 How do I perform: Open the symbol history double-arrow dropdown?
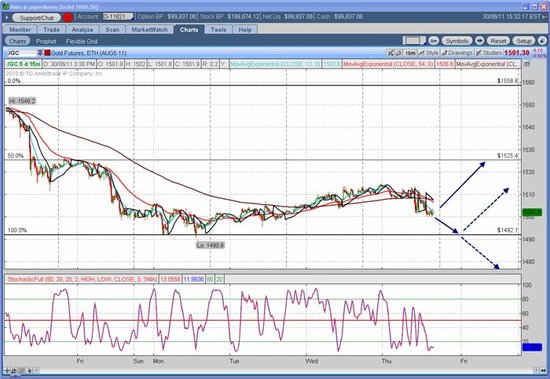click(40, 53)
